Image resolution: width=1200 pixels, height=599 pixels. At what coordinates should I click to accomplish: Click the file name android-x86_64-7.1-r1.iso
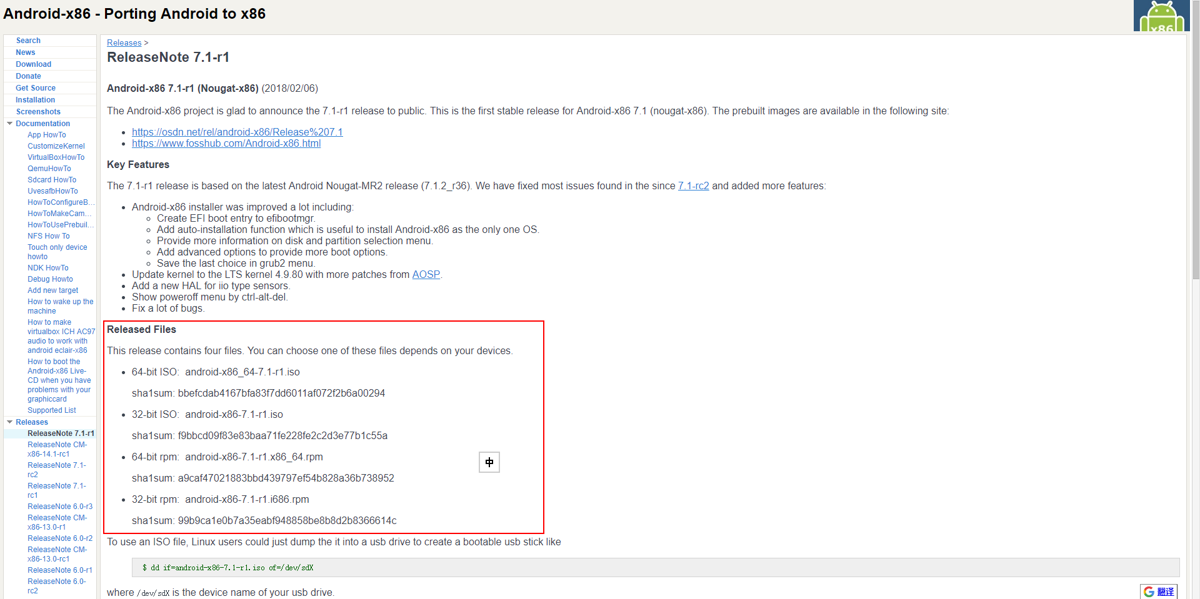coord(242,372)
